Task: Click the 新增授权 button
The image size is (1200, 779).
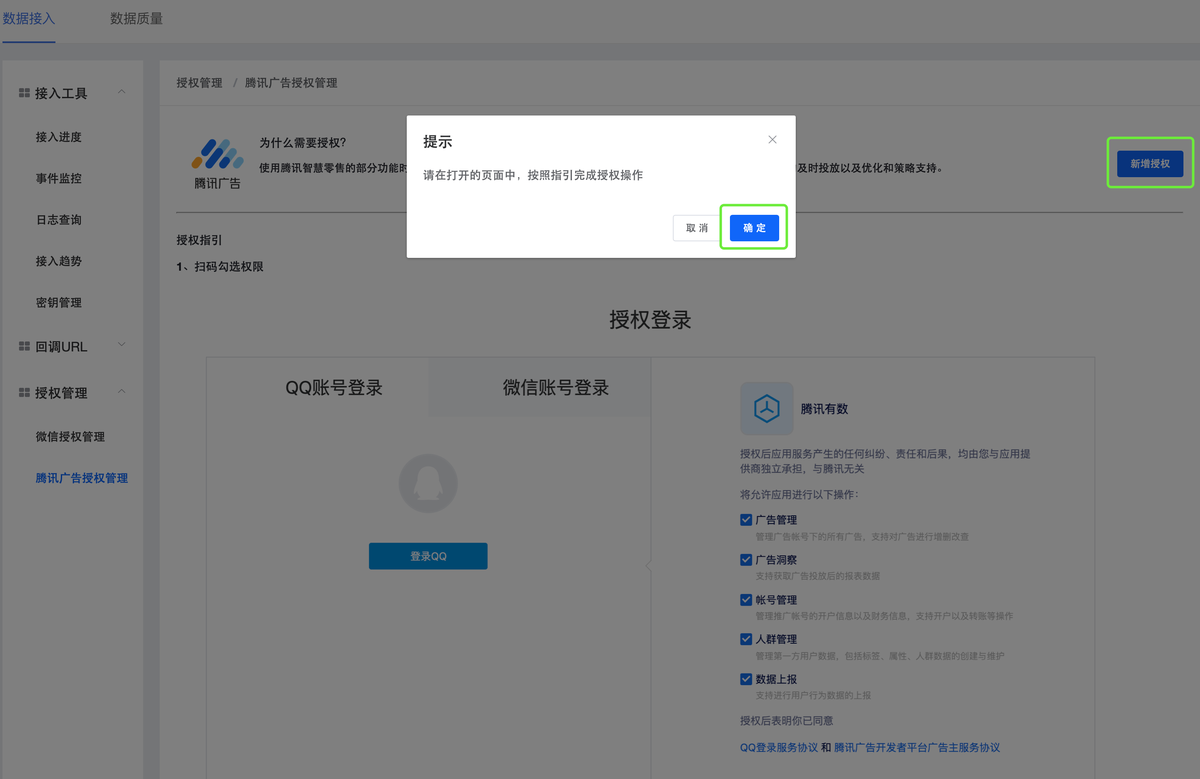Action: 1149,162
